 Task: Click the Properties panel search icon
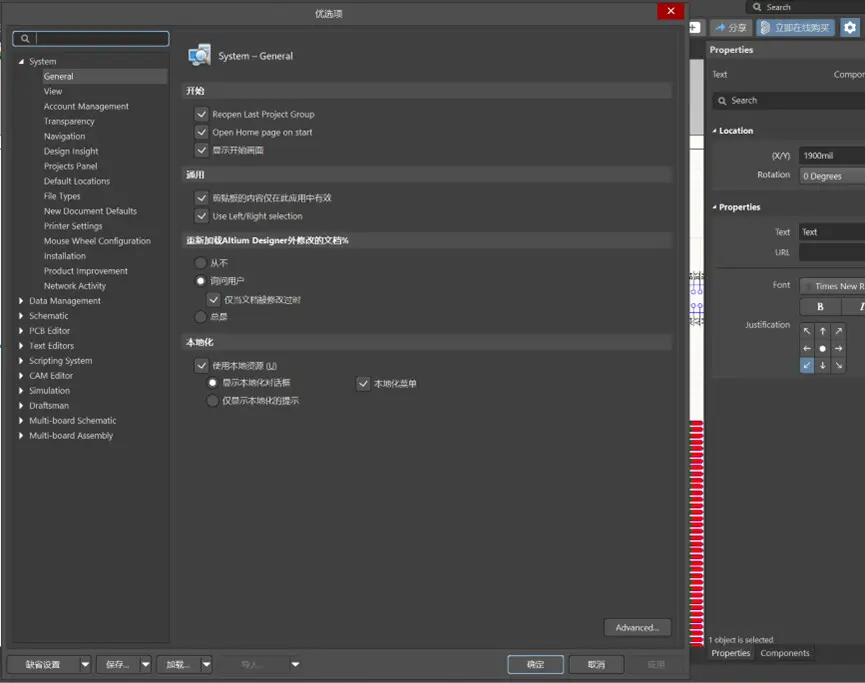point(722,101)
